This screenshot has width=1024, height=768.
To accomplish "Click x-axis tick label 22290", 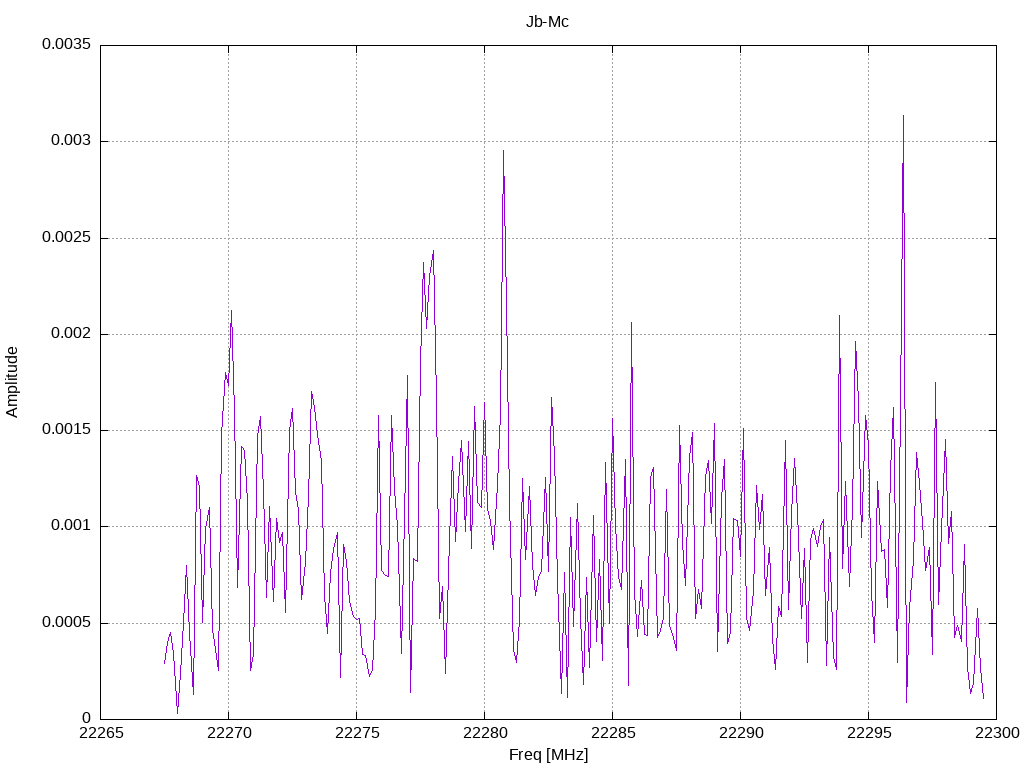I will [x=741, y=733].
